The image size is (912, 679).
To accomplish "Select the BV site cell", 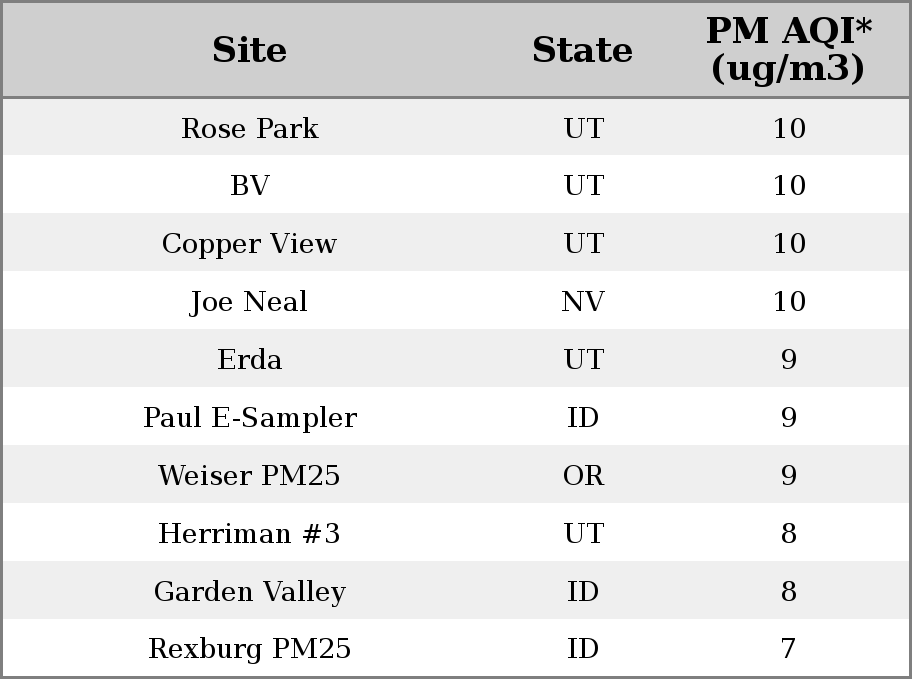I will [x=250, y=186].
